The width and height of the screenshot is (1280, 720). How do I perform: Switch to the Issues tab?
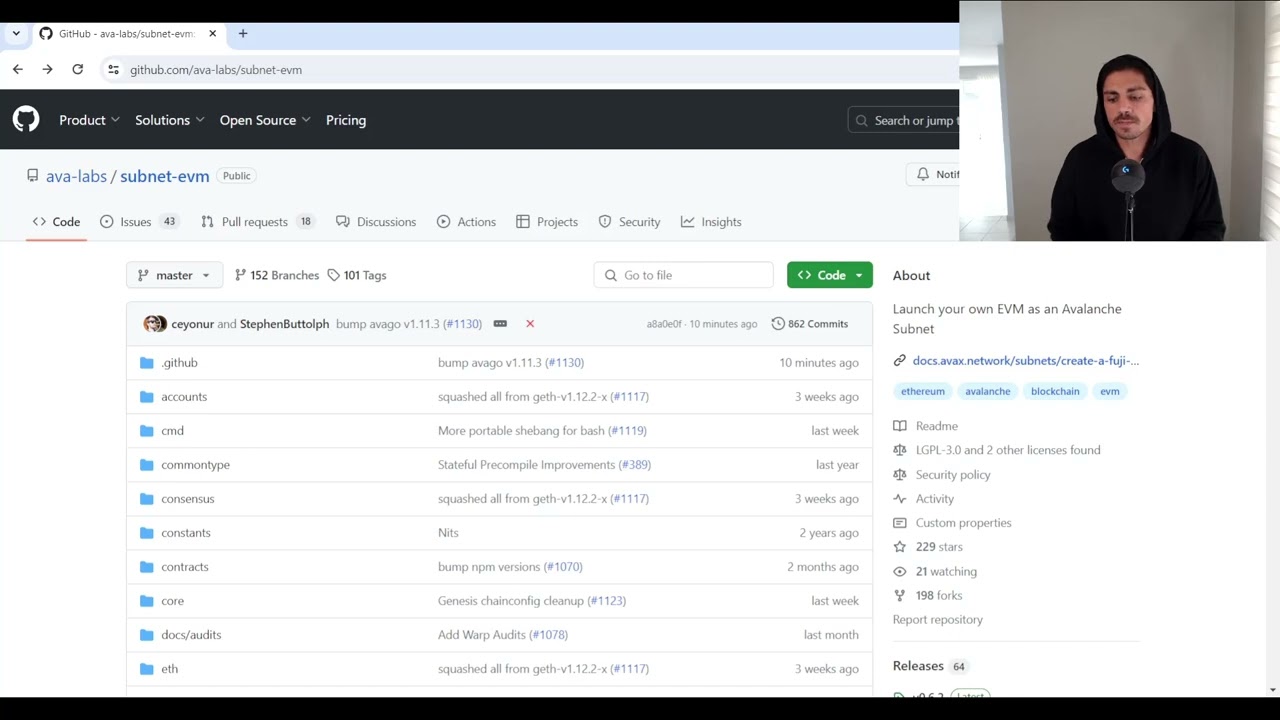(x=138, y=222)
